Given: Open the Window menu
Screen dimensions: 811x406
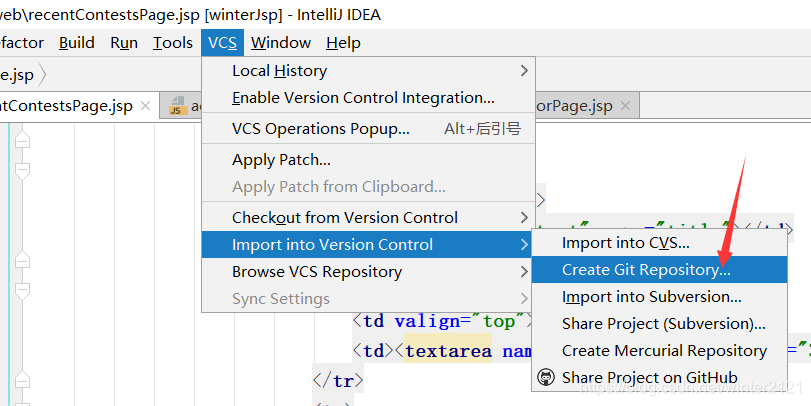Looking at the screenshot, I should click(281, 42).
